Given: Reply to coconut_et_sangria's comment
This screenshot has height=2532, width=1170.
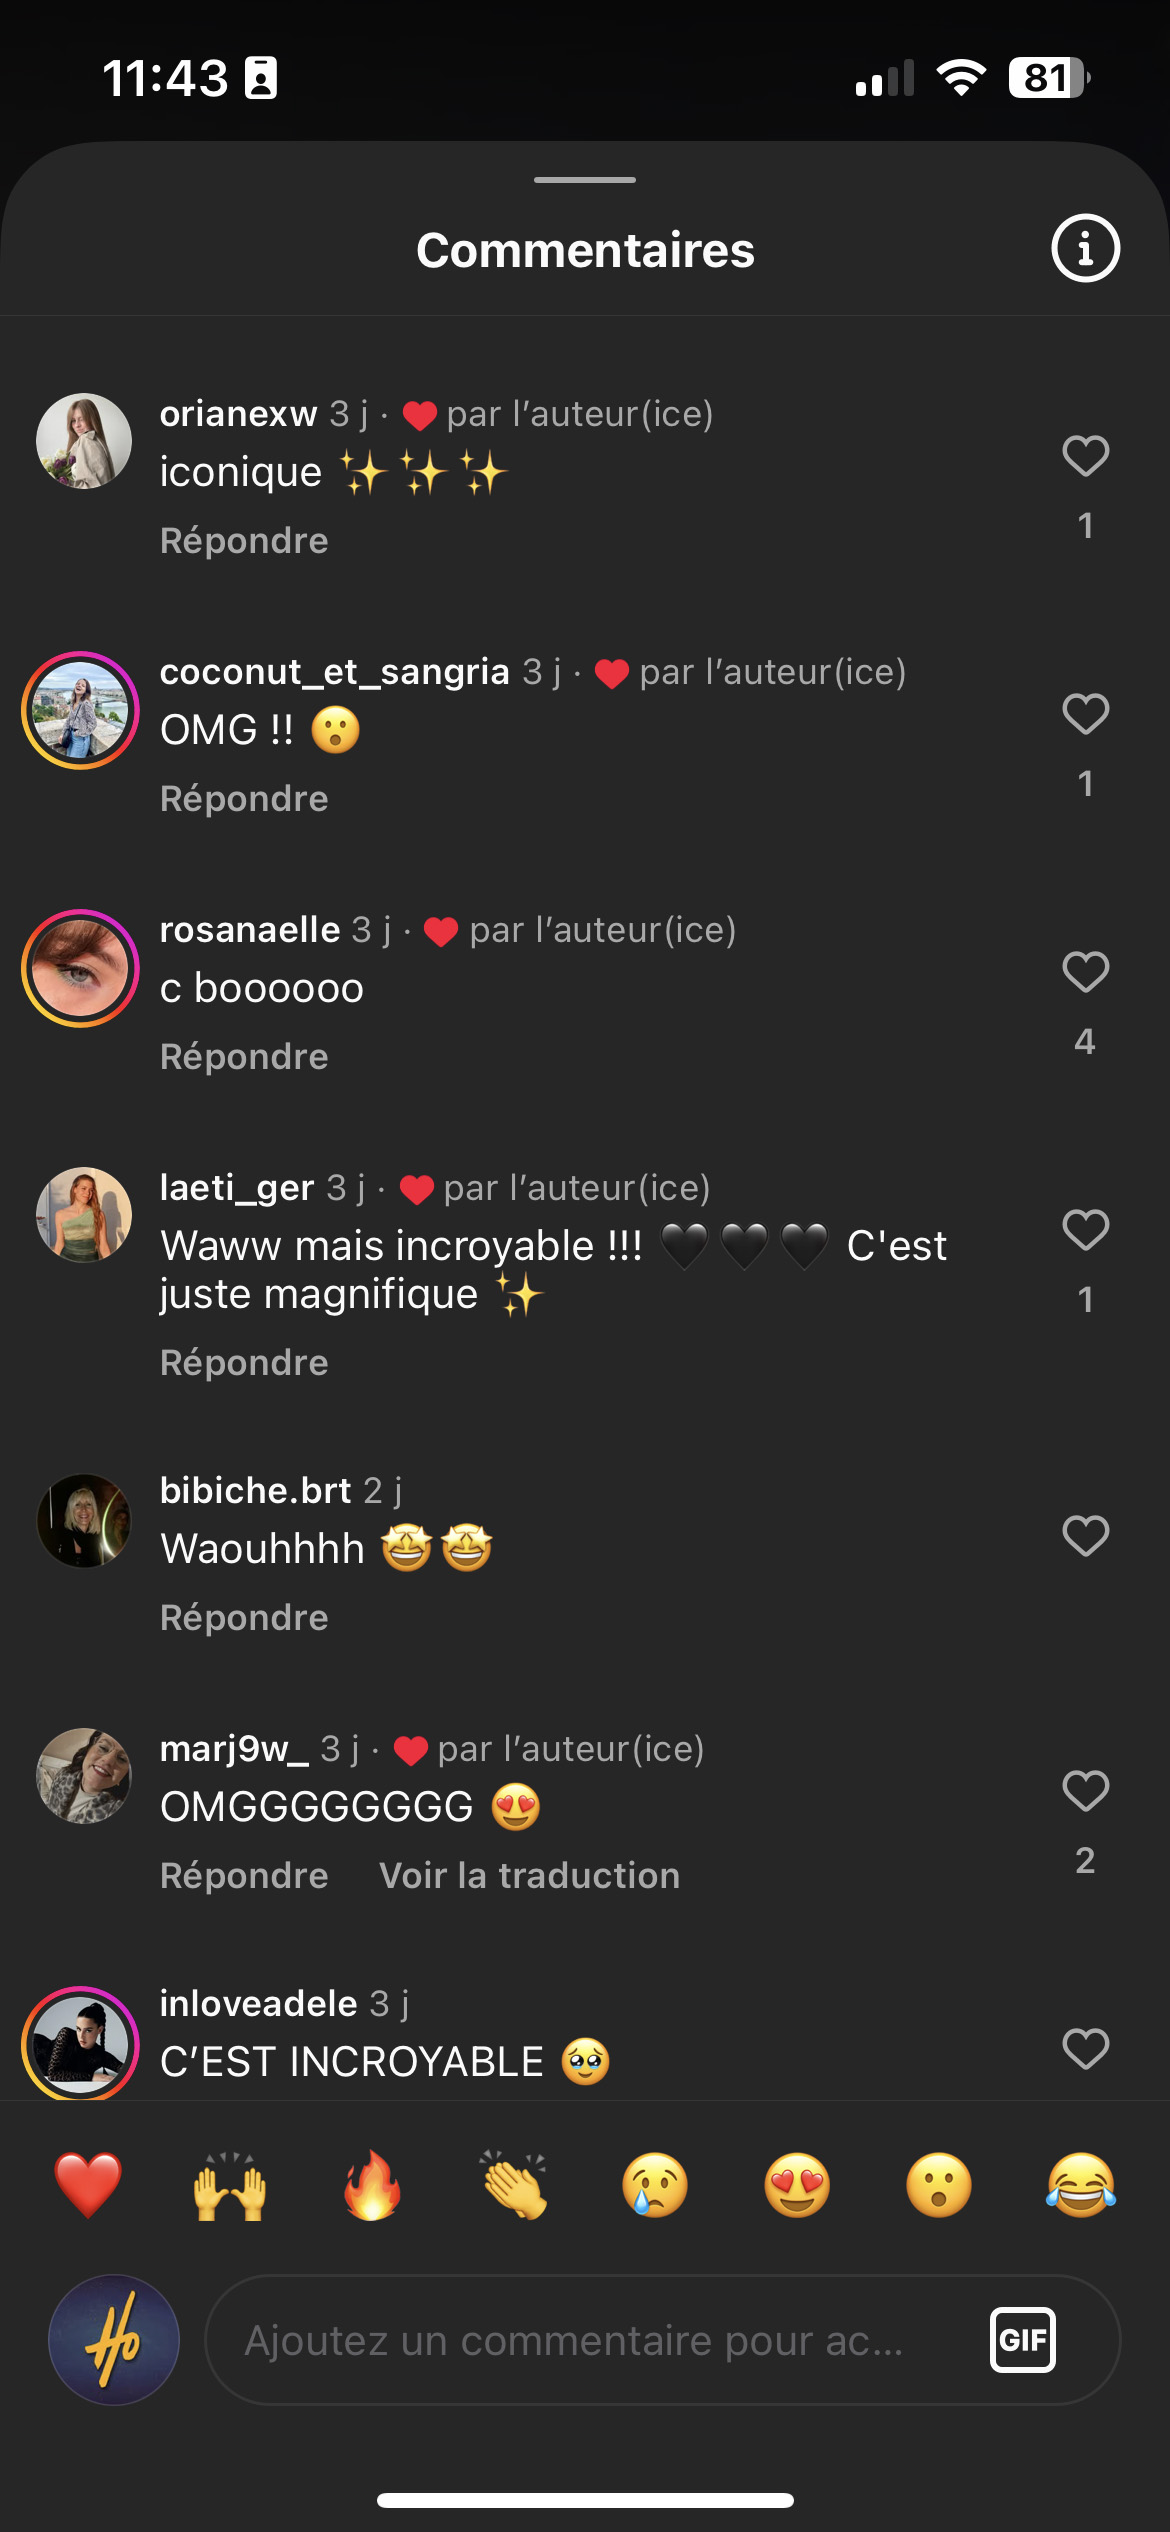Looking at the screenshot, I should (x=244, y=799).
